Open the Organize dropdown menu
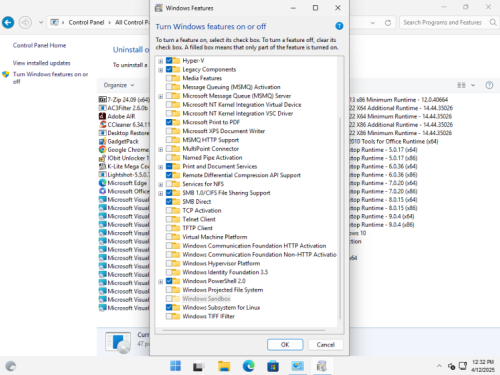The height and width of the screenshot is (375, 500). pos(119,85)
